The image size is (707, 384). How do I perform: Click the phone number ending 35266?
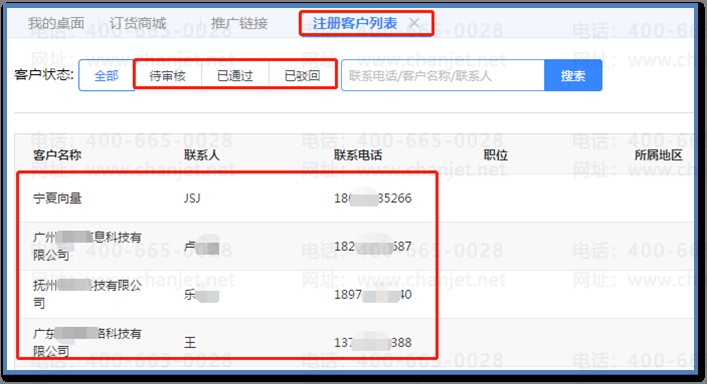pyautogui.click(x=373, y=198)
